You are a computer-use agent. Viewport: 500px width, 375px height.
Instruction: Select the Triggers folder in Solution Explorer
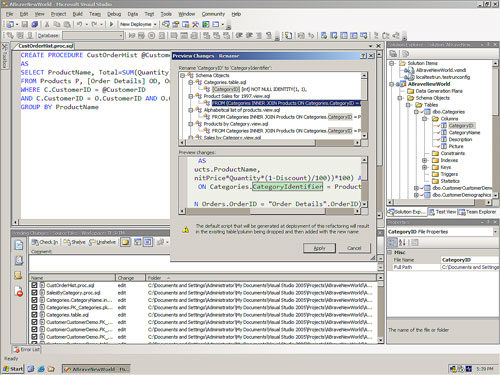449,174
